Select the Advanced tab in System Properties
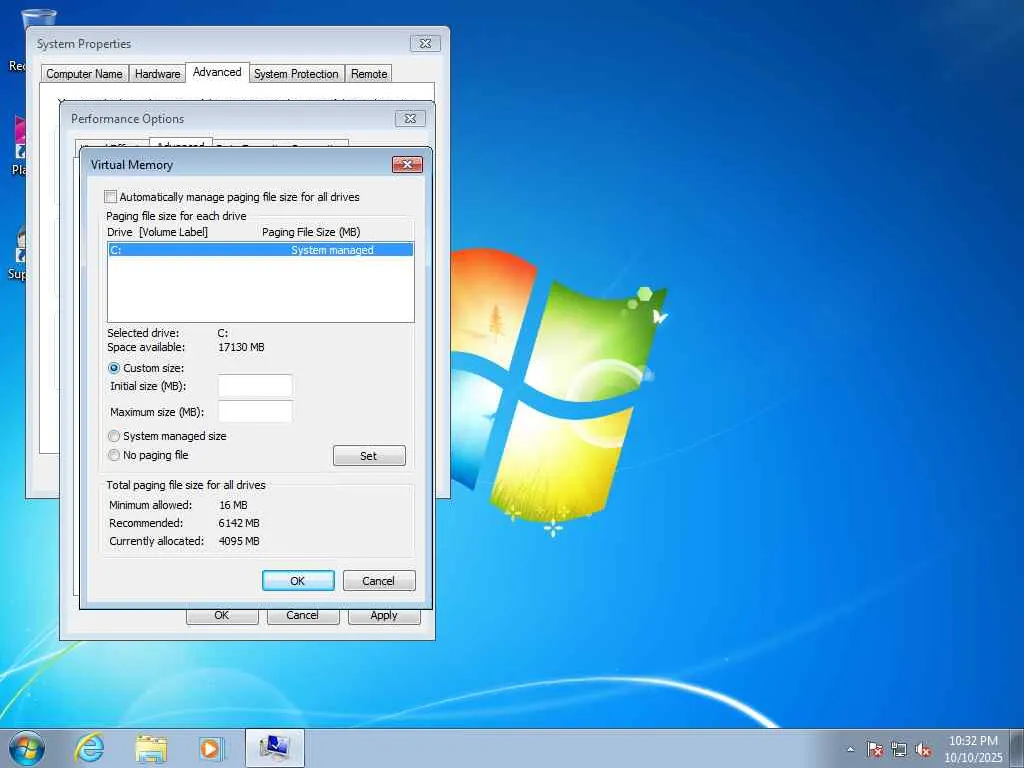1024x768 pixels. pyautogui.click(x=217, y=72)
